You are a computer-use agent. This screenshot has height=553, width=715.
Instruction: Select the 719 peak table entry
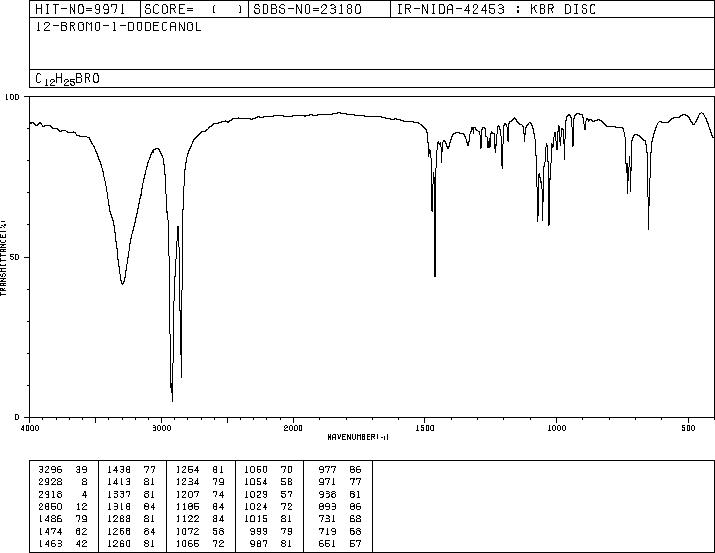point(340,531)
